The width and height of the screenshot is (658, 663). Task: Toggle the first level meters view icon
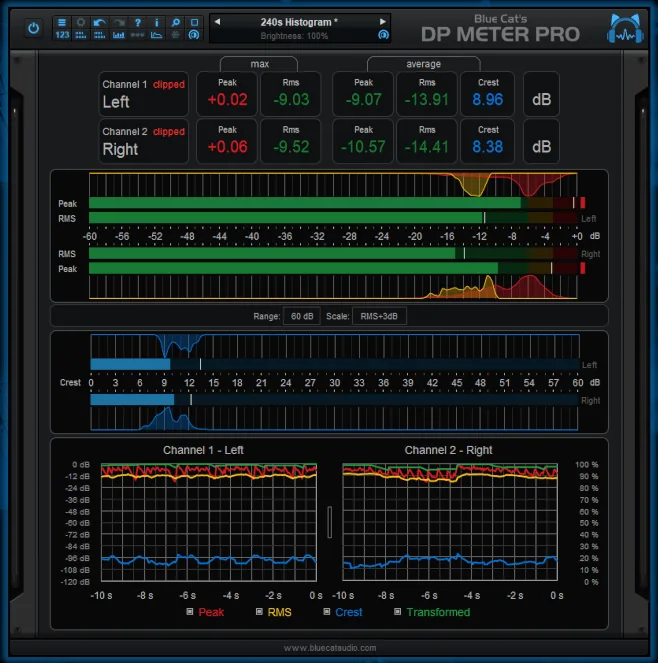point(81,35)
